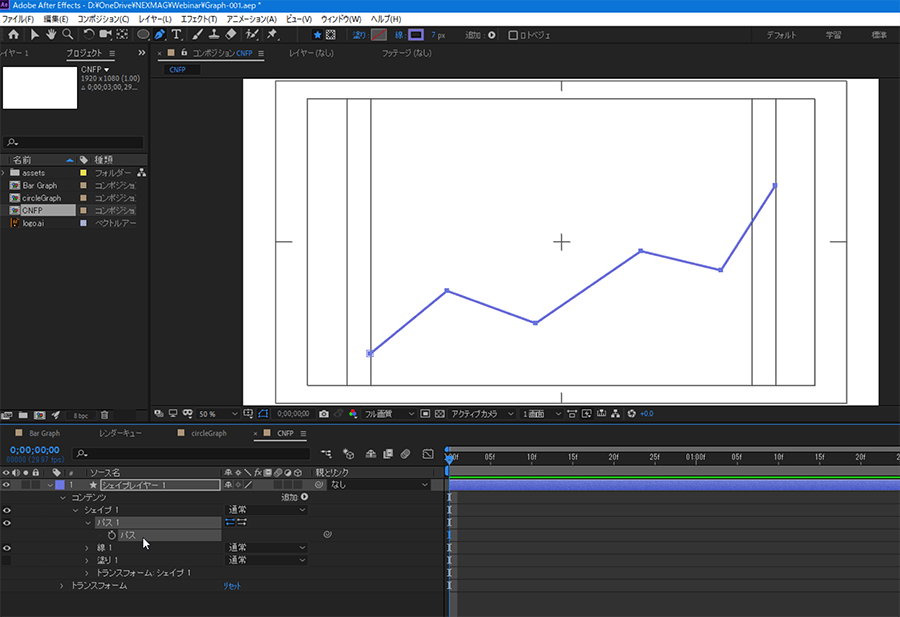Enable the ロトベジェ checkbox

pyautogui.click(x=513, y=35)
